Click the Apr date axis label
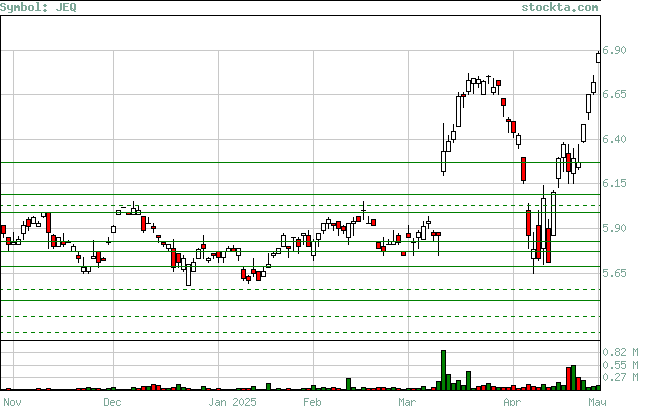Viewport: 655px width, 406px height. click(x=512, y=402)
